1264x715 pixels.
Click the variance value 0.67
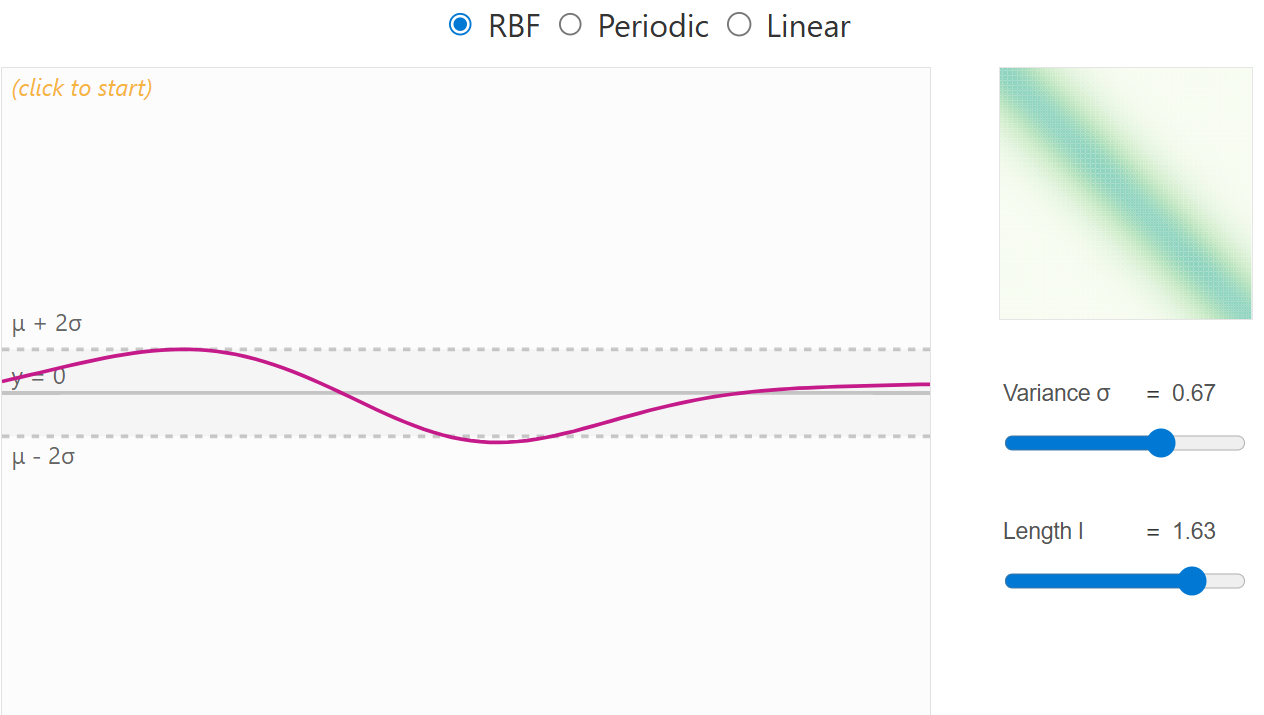pyautogui.click(x=1194, y=393)
